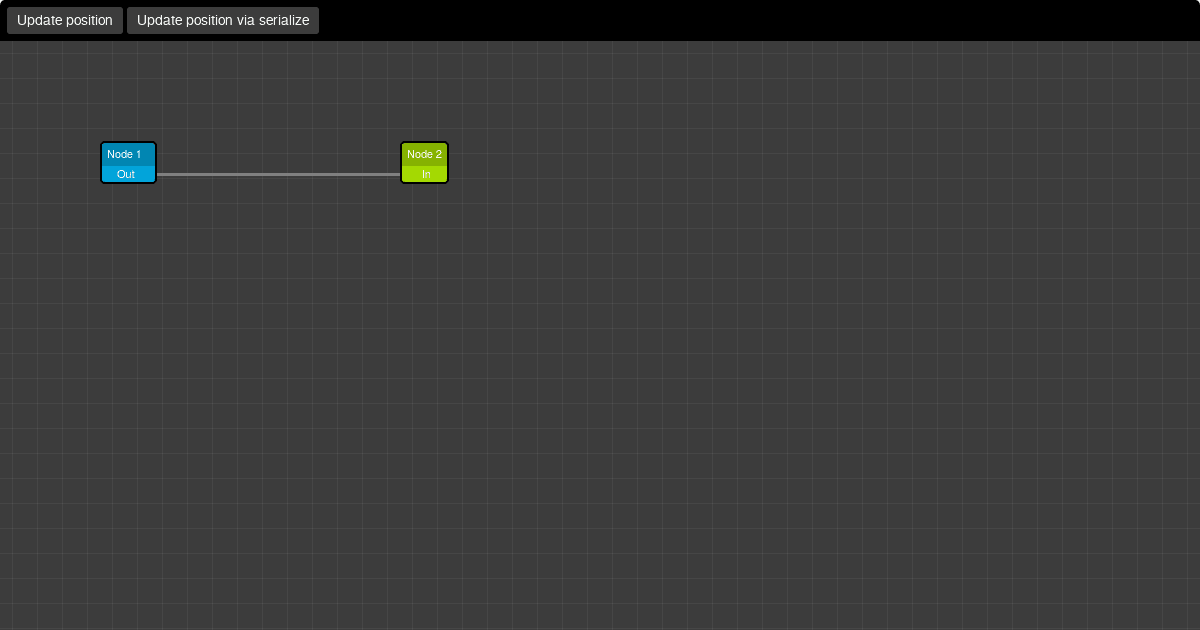Click the Update position via serialize button
This screenshot has width=1200, height=630.
point(222,20)
